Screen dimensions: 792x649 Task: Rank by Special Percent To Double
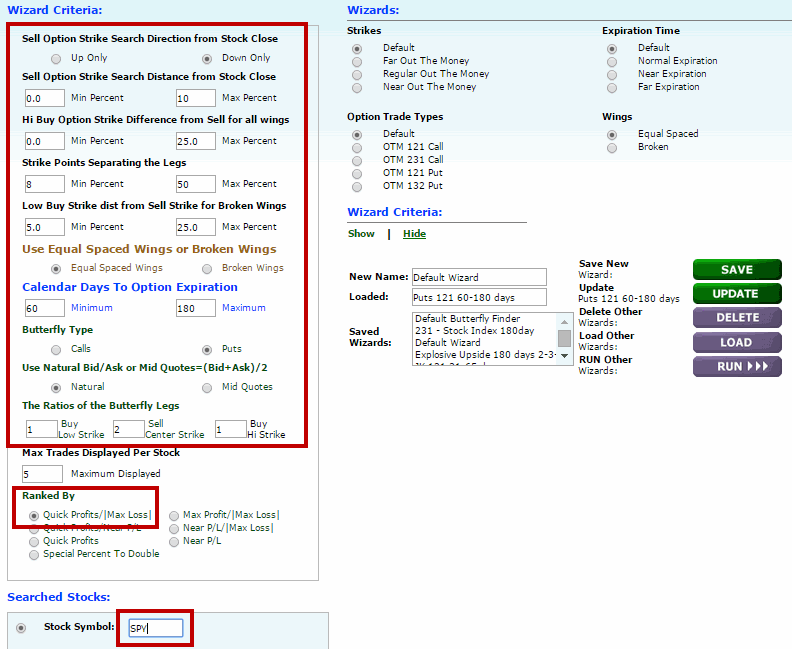34,555
